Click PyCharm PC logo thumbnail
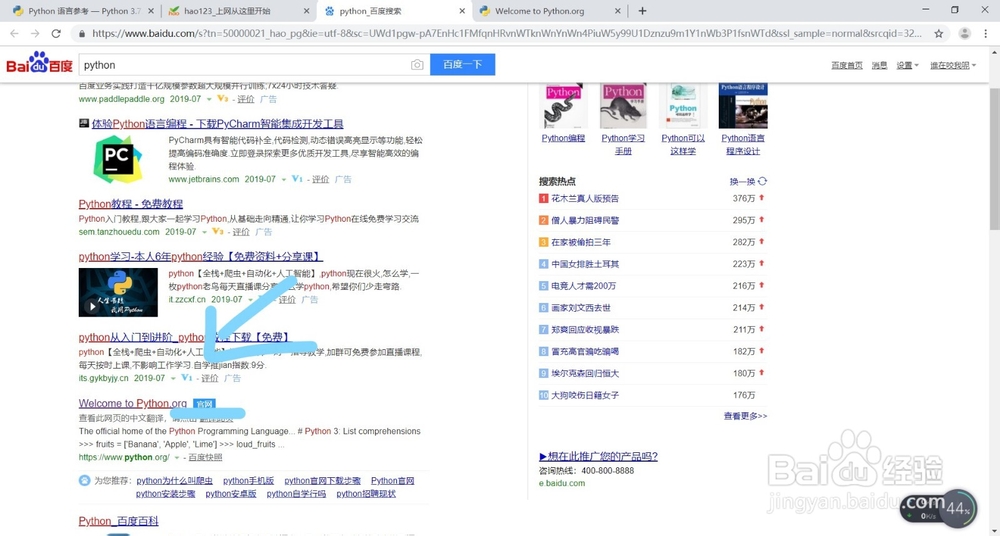 tap(117, 160)
